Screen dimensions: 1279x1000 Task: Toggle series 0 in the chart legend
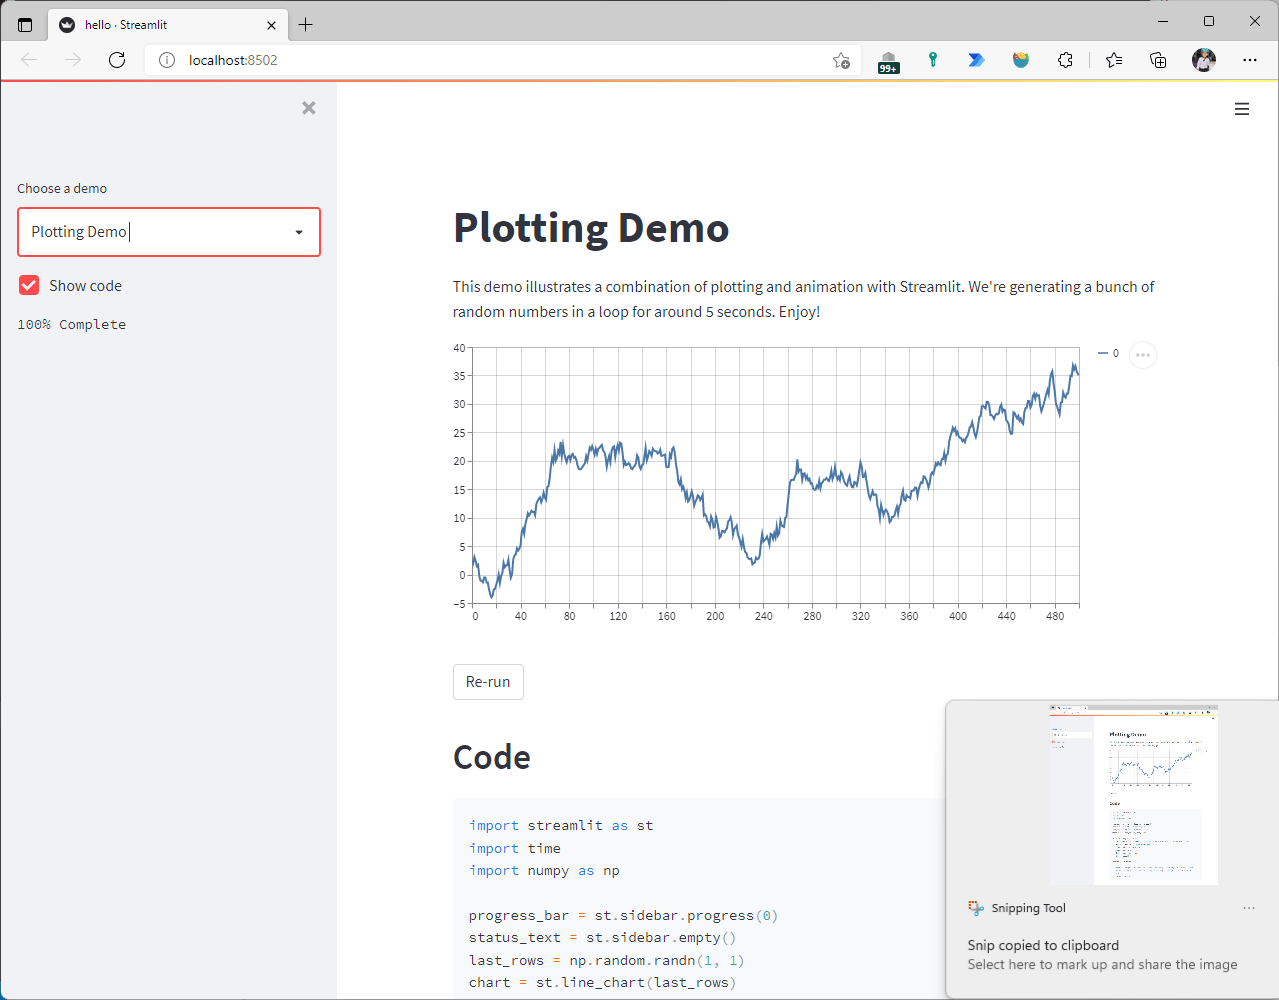coord(1106,353)
